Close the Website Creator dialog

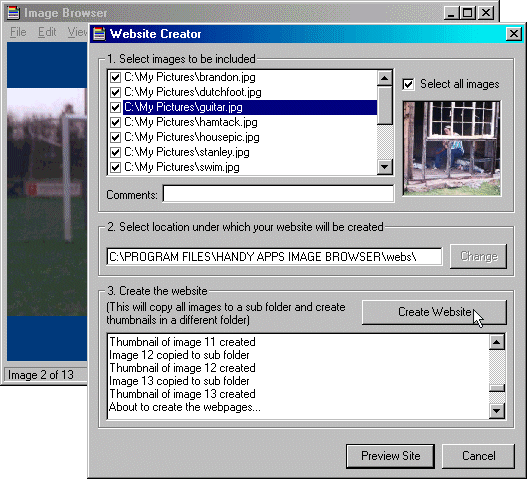pos(514,34)
